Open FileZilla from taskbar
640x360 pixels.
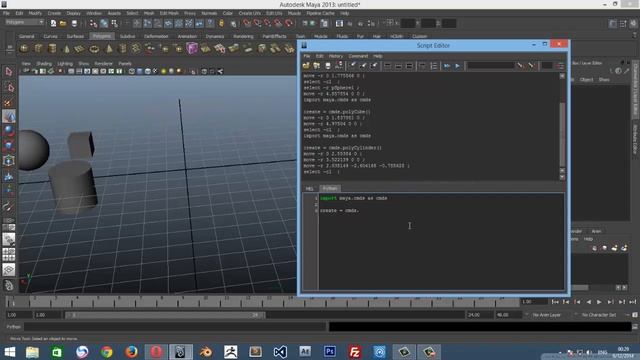pyautogui.click(x=355, y=351)
